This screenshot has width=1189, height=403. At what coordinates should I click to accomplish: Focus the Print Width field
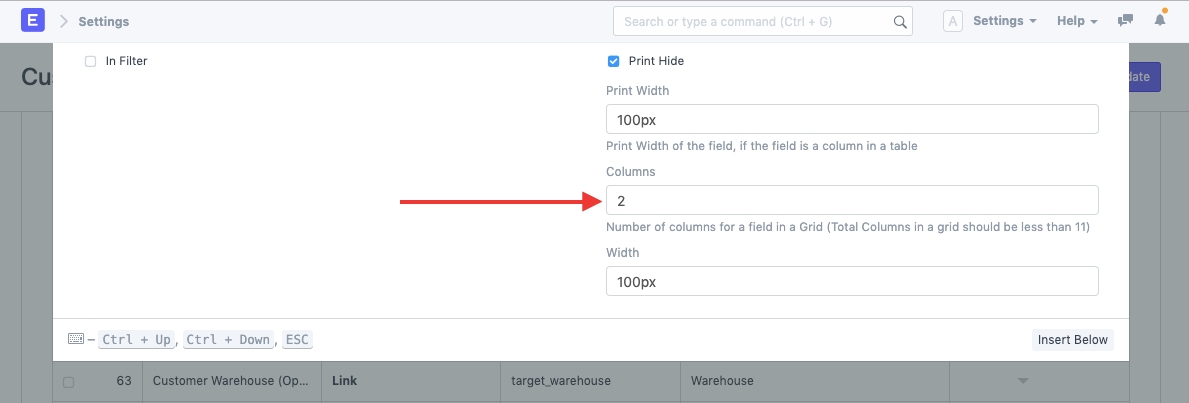tap(852, 119)
